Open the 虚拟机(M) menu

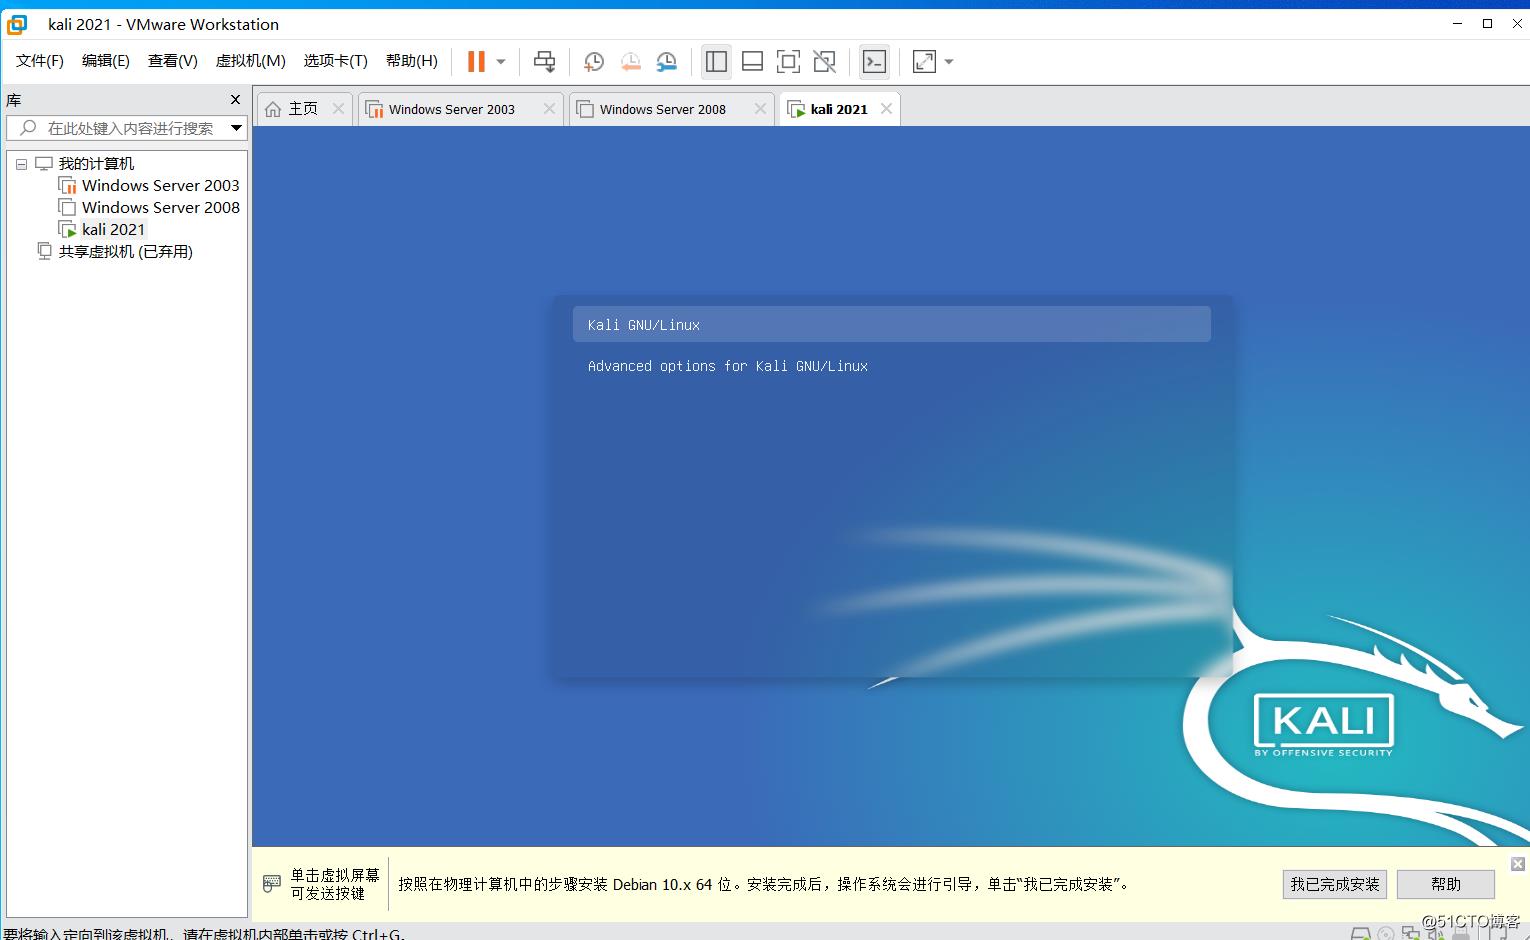[x=251, y=61]
